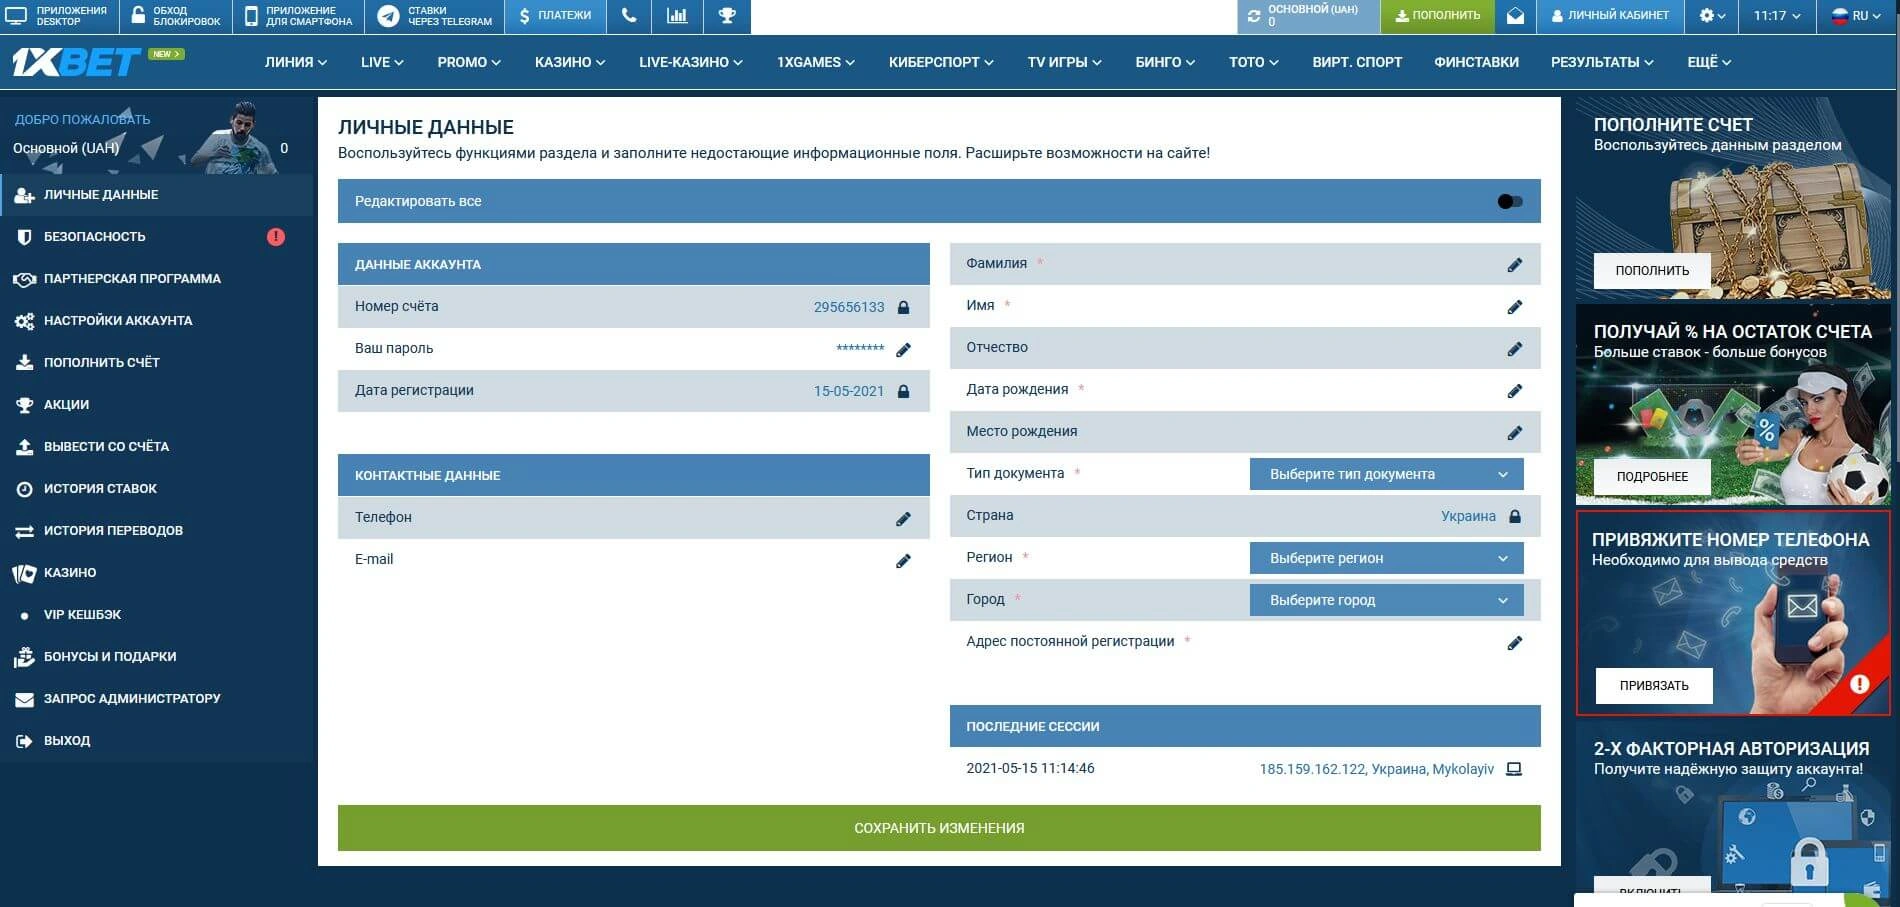Select ФИНСТАВКИ in the navigation bar
1900x907 pixels.
[1476, 62]
